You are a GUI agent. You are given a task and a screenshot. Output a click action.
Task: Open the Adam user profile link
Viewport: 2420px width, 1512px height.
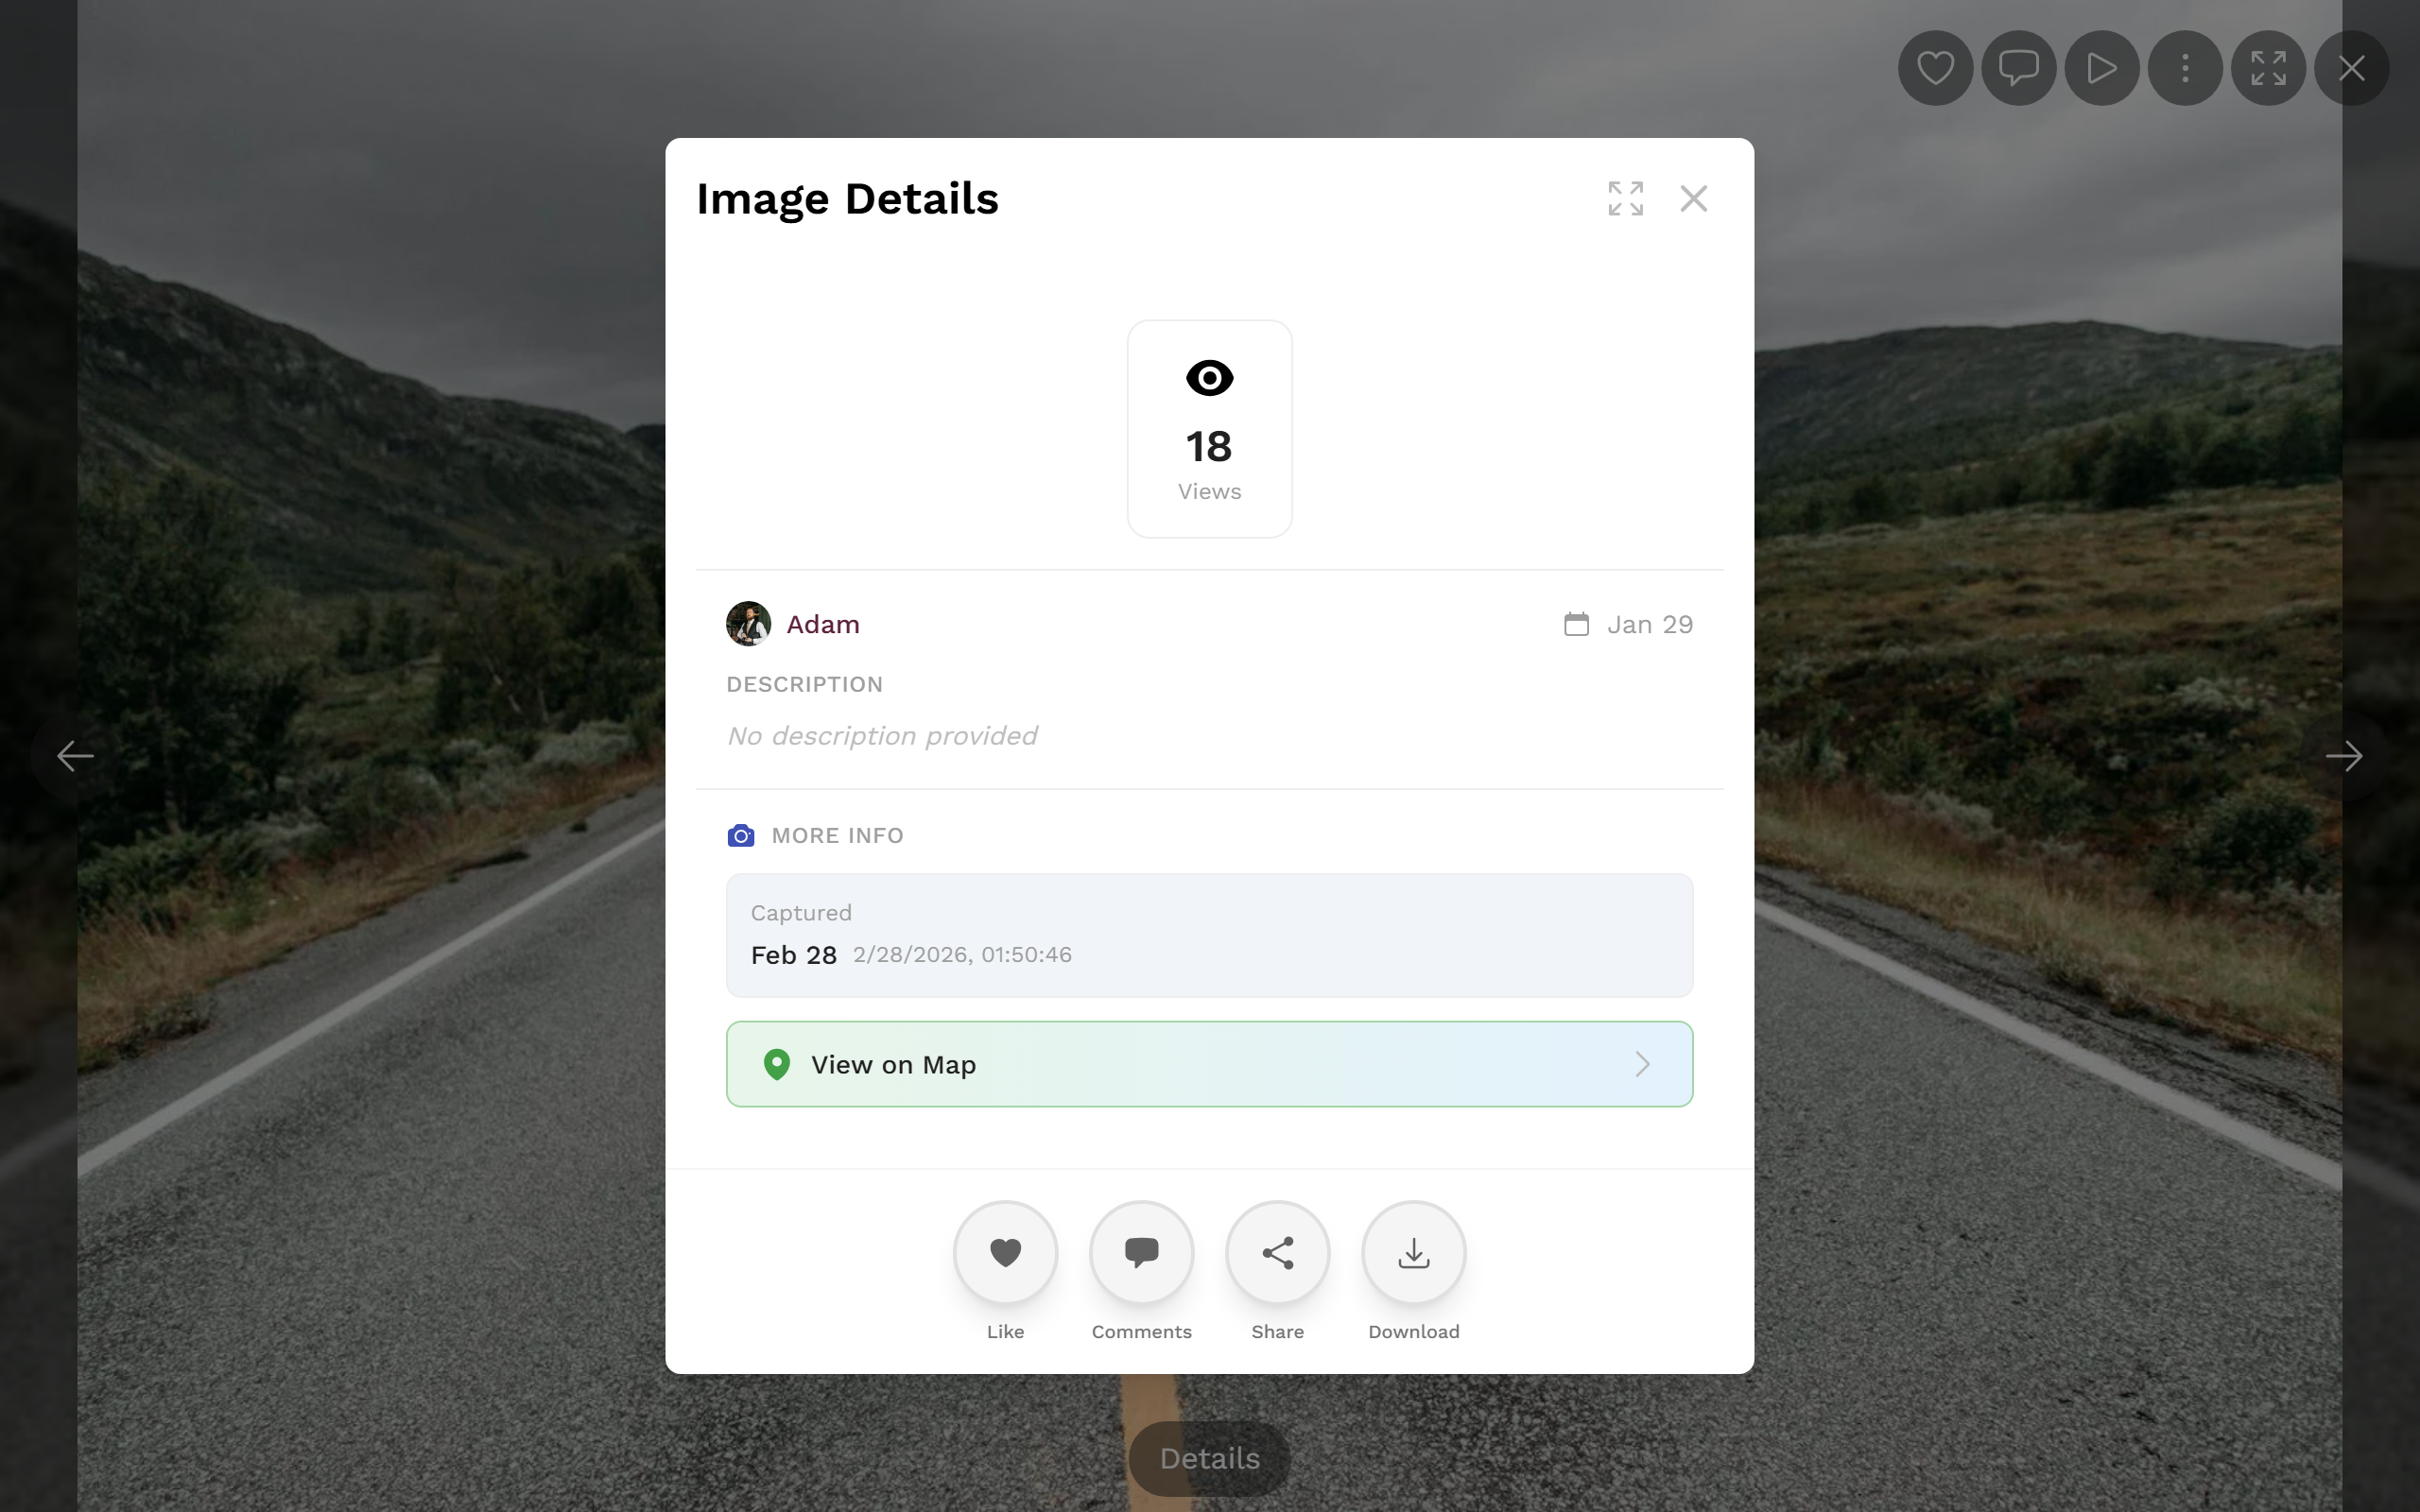[823, 624]
